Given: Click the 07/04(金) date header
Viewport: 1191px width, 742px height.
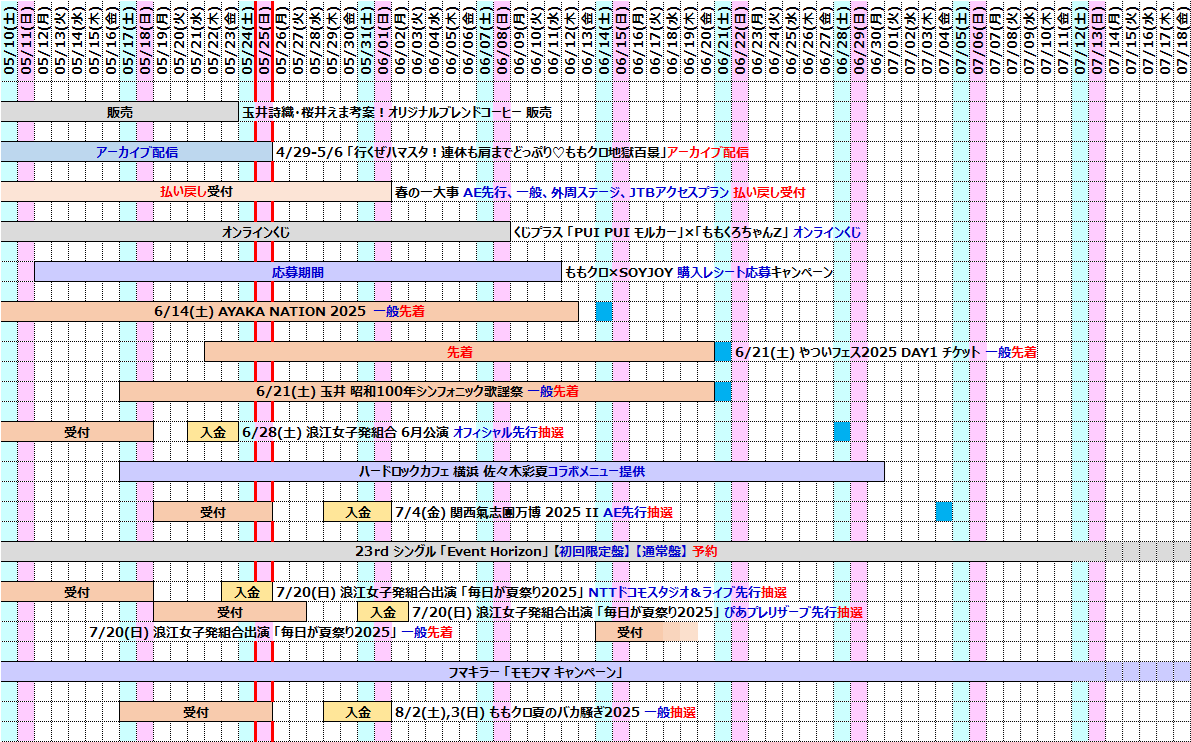Looking at the screenshot, I should click(944, 39).
